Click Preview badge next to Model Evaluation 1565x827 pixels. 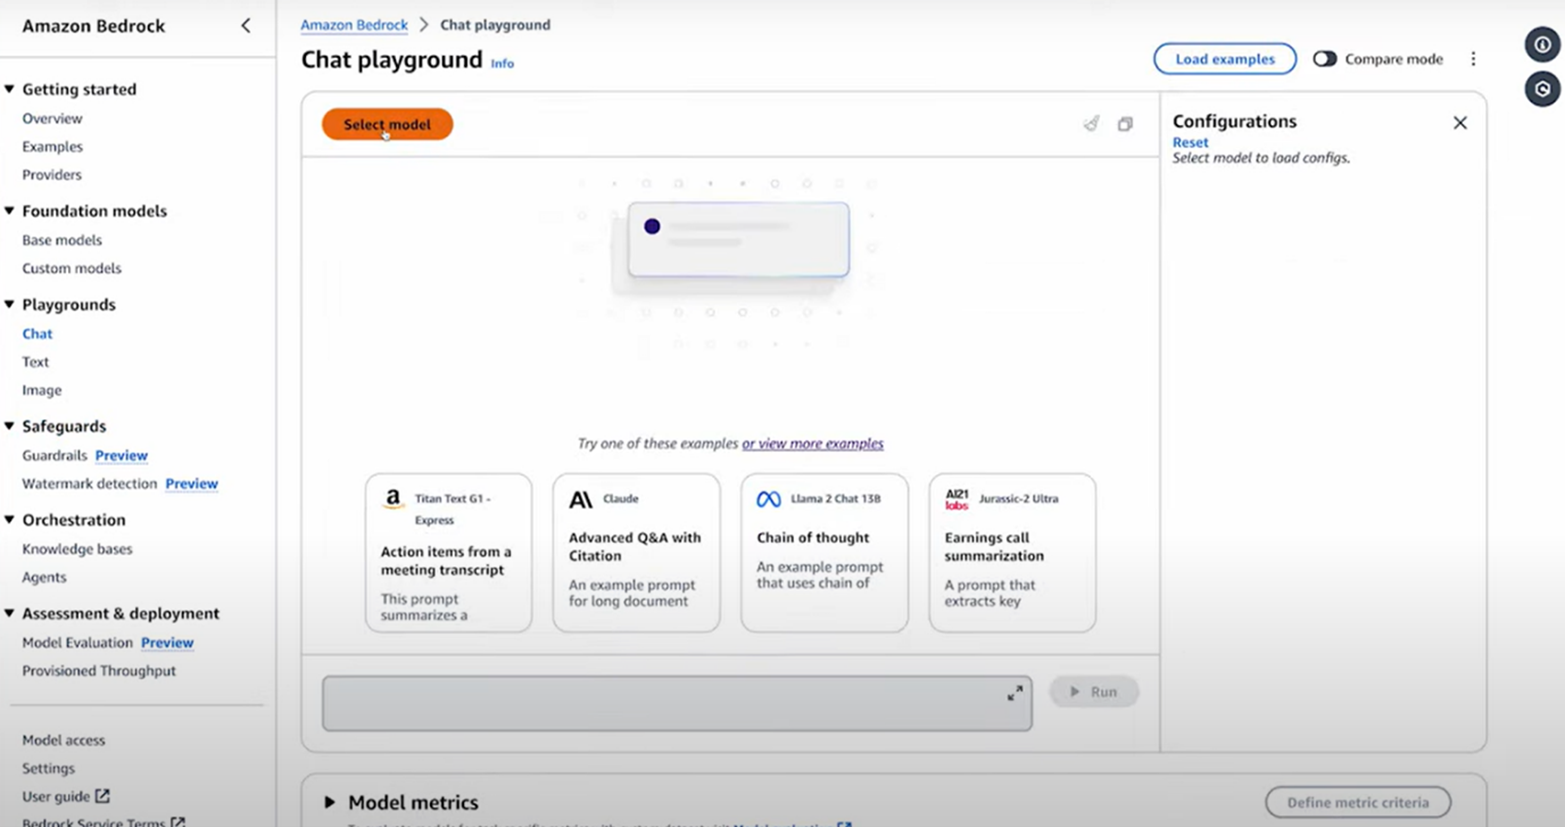[167, 642]
